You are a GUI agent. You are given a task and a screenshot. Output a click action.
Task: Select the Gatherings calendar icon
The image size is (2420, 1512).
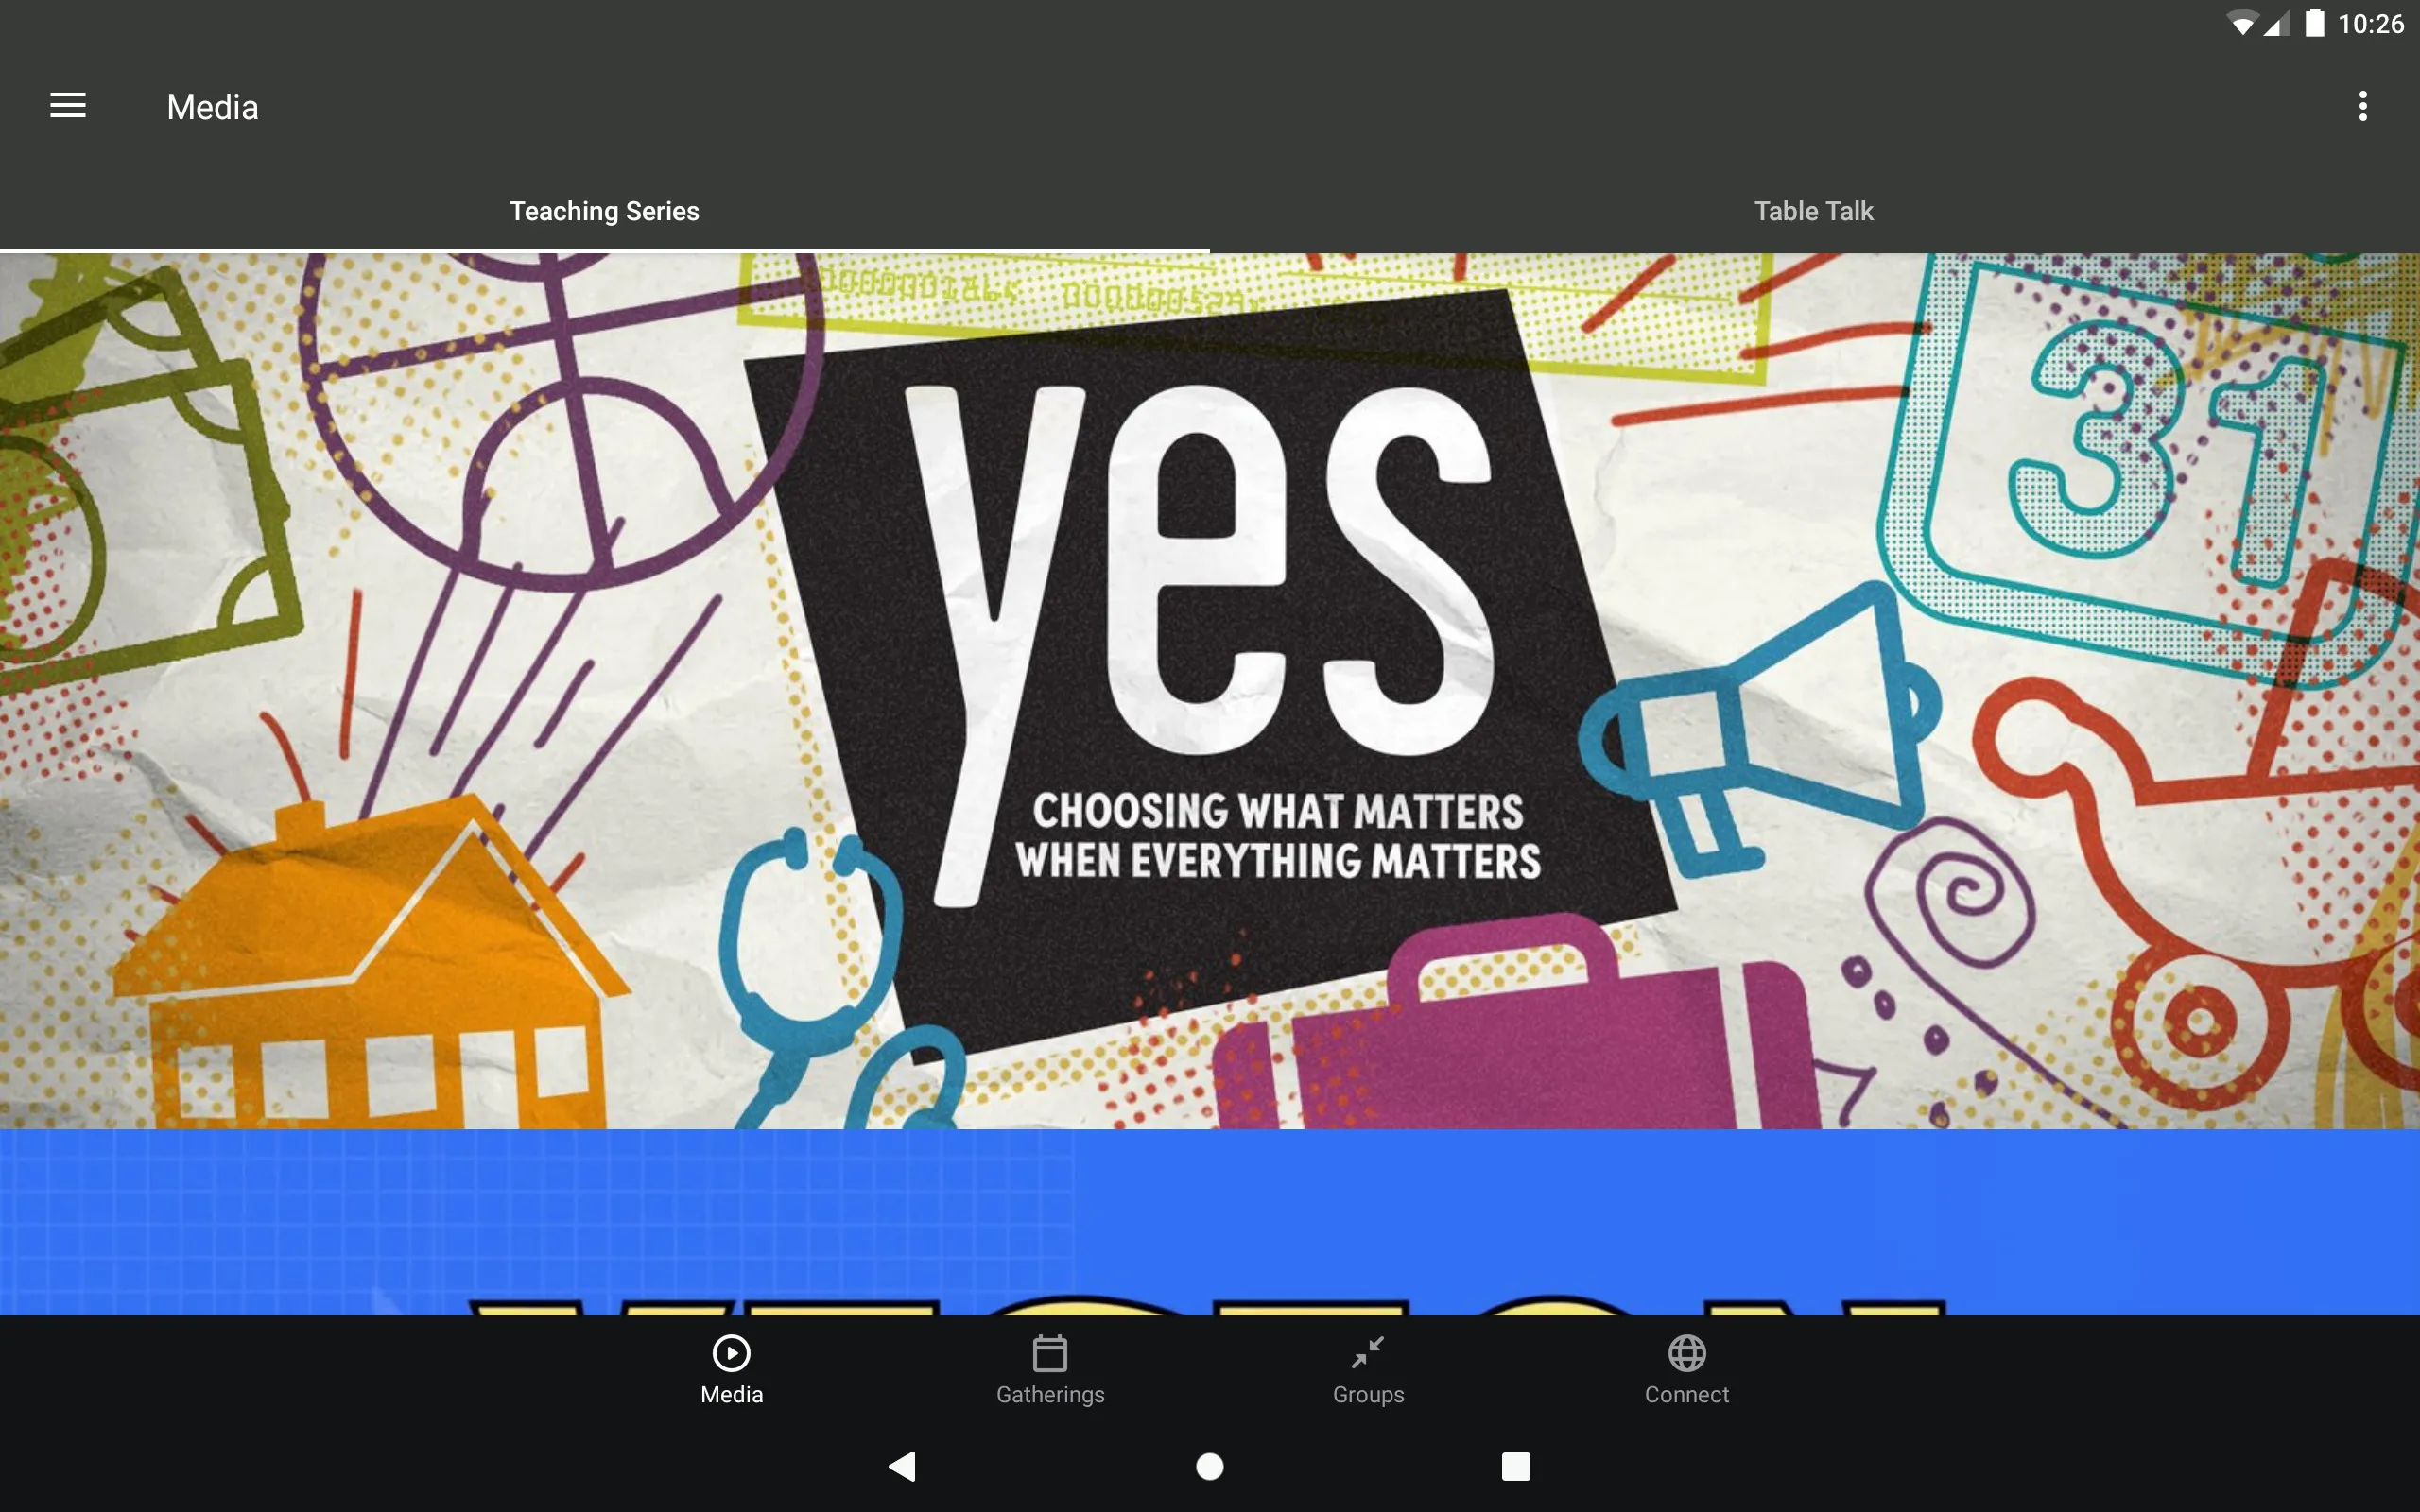pyautogui.click(x=1049, y=1351)
